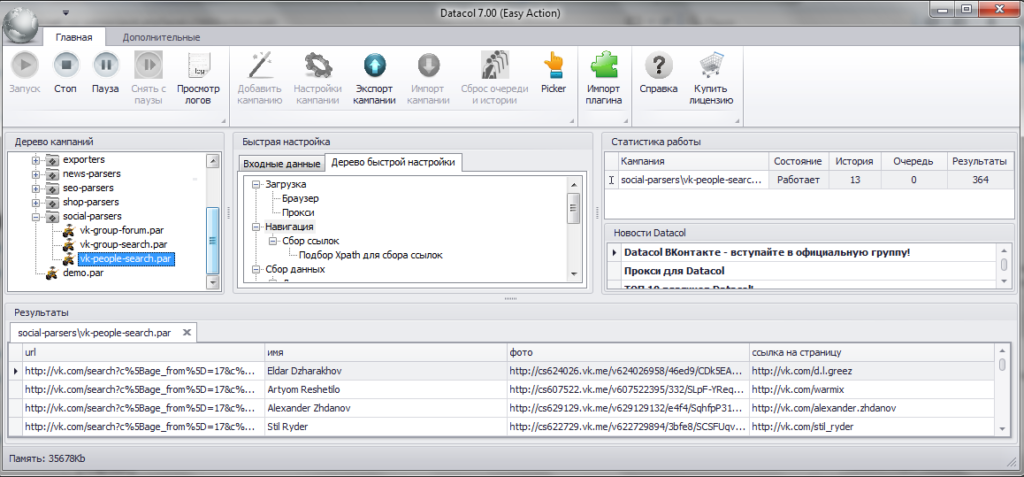This screenshot has width=1024, height=477.
Task: Click the seo-parsers folder icon
Action: pyautogui.click(x=52, y=188)
